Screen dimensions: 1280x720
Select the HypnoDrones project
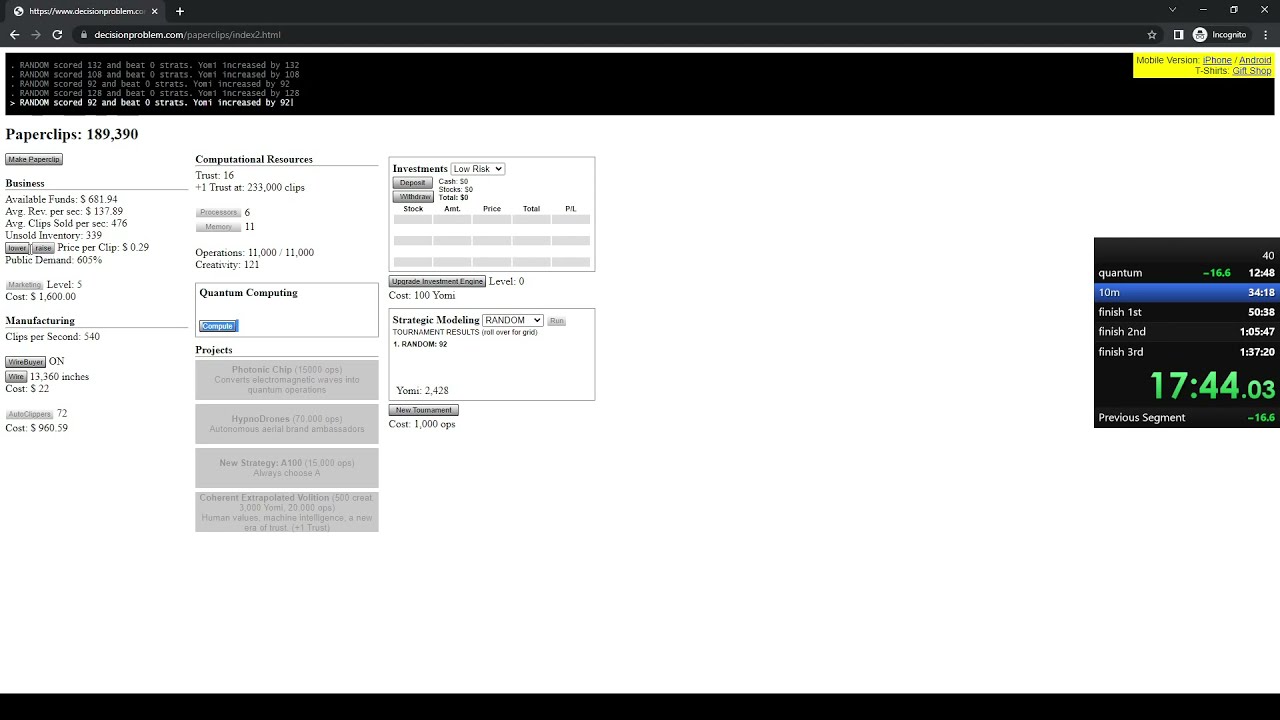click(x=287, y=424)
